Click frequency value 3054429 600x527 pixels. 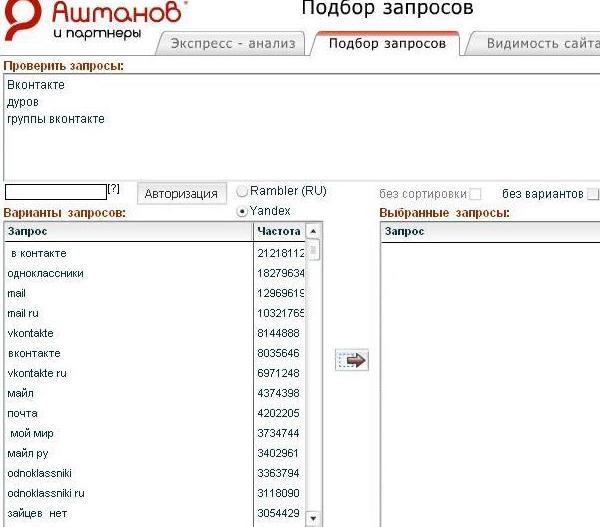(x=278, y=513)
